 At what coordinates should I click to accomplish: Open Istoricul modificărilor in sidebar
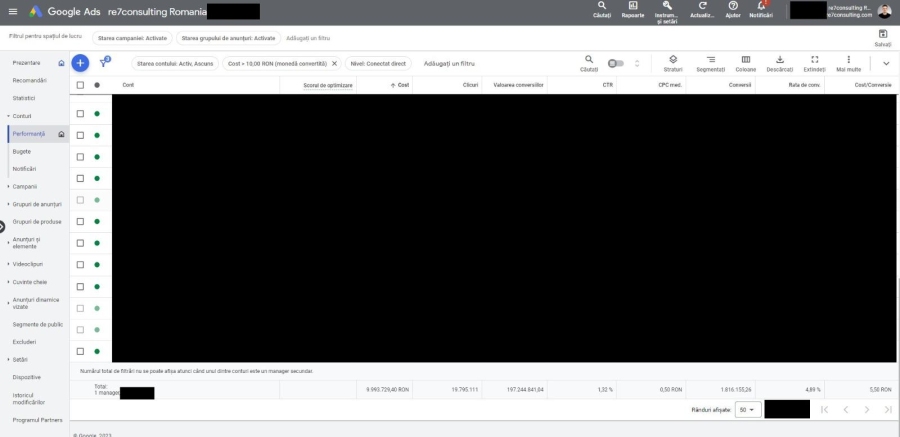(x=29, y=399)
